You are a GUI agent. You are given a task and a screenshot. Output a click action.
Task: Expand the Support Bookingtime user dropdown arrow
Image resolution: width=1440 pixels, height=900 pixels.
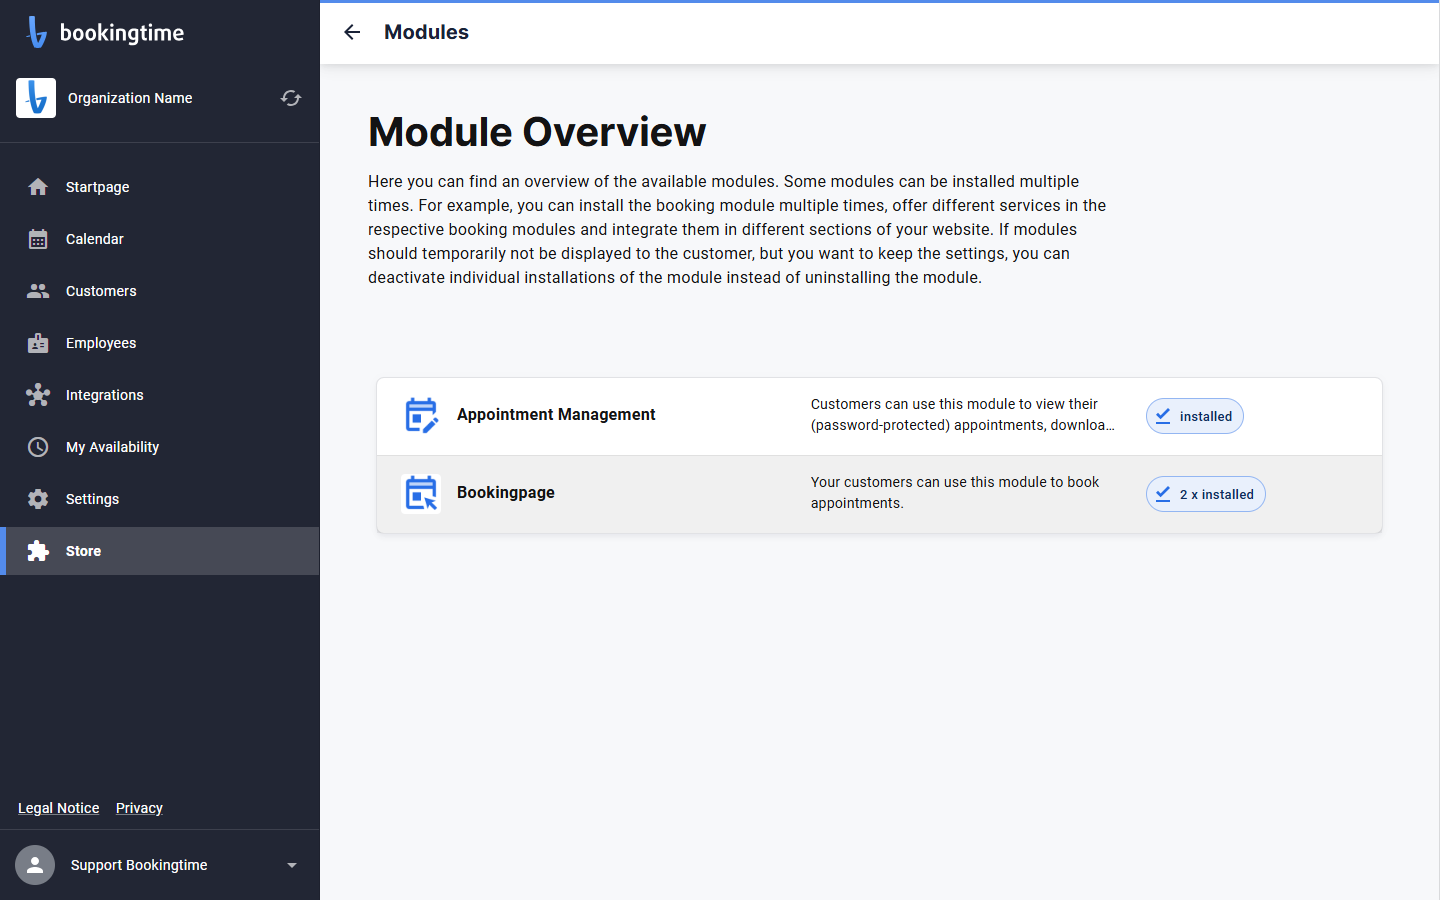pyautogui.click(x=292, y=865)
